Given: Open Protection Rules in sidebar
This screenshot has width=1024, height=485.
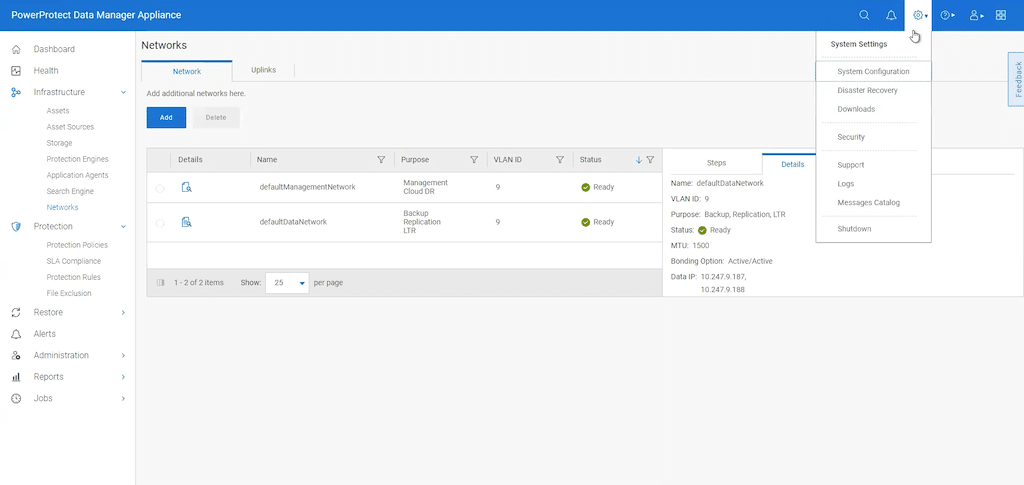Looking at the screenshot, I should tap(72, 277).
